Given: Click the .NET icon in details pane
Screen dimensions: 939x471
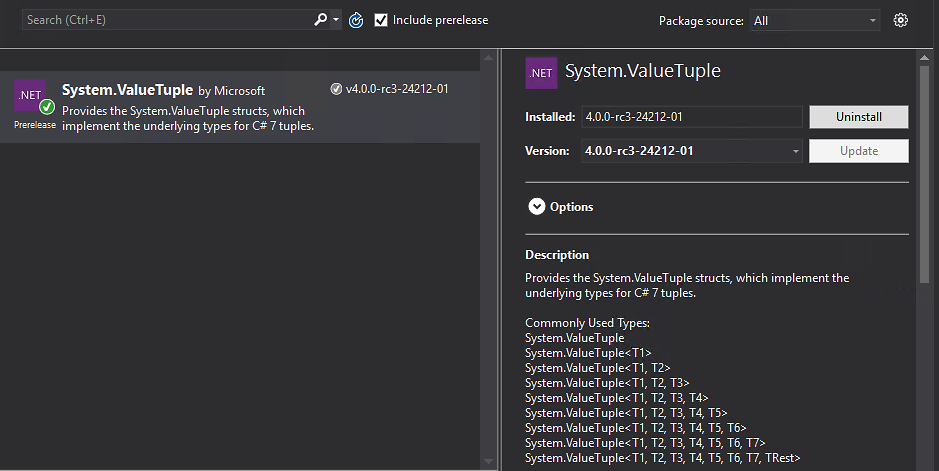Looking at the screenshot, I should 541,73.
